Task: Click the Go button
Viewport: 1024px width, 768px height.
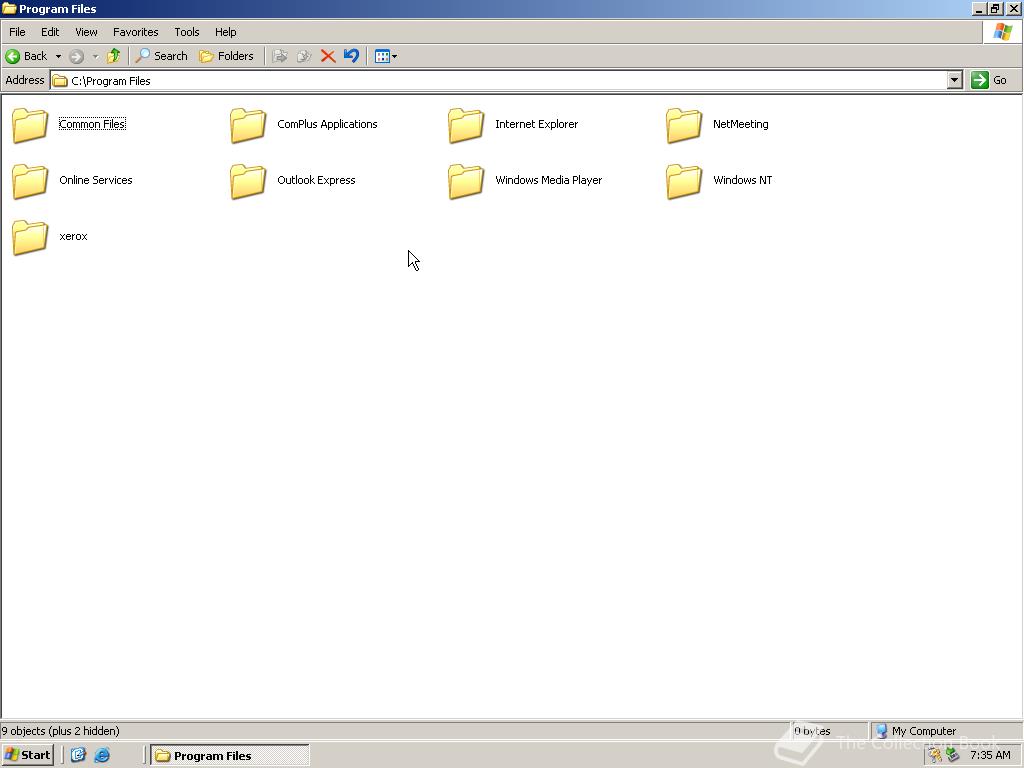Action: (989, 80)
